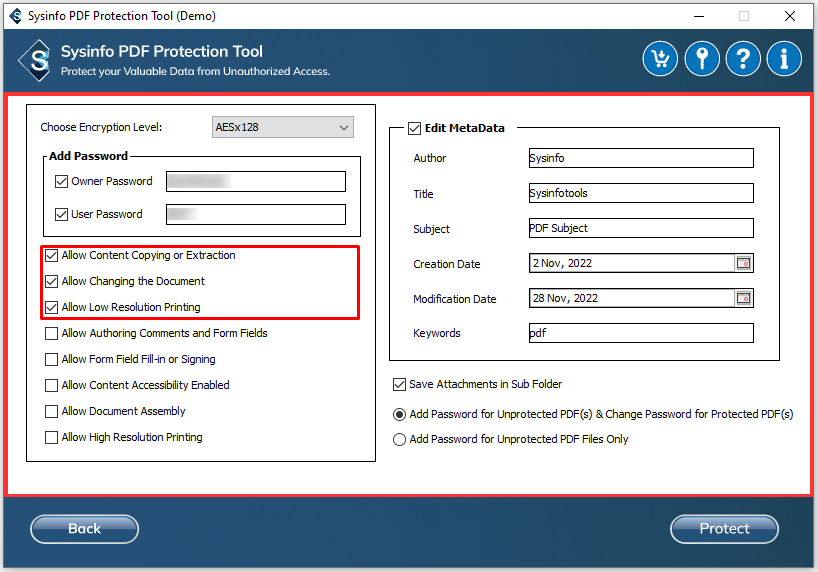
Task: Uncheck Save Attachments in Sub Folder
Action: pyautogui.click(x=399, y=385)
